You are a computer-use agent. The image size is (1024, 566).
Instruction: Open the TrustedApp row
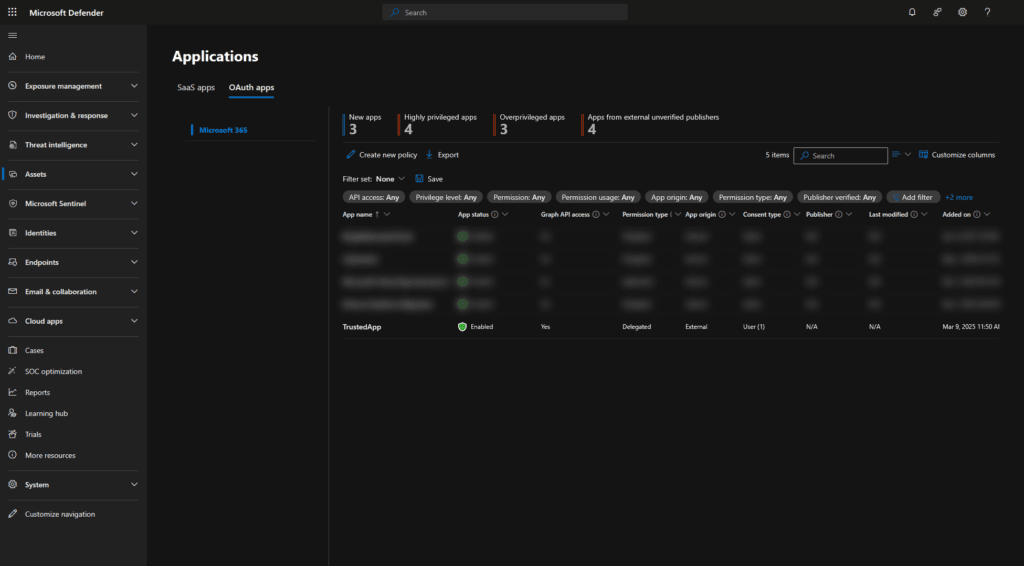[671, 327]
